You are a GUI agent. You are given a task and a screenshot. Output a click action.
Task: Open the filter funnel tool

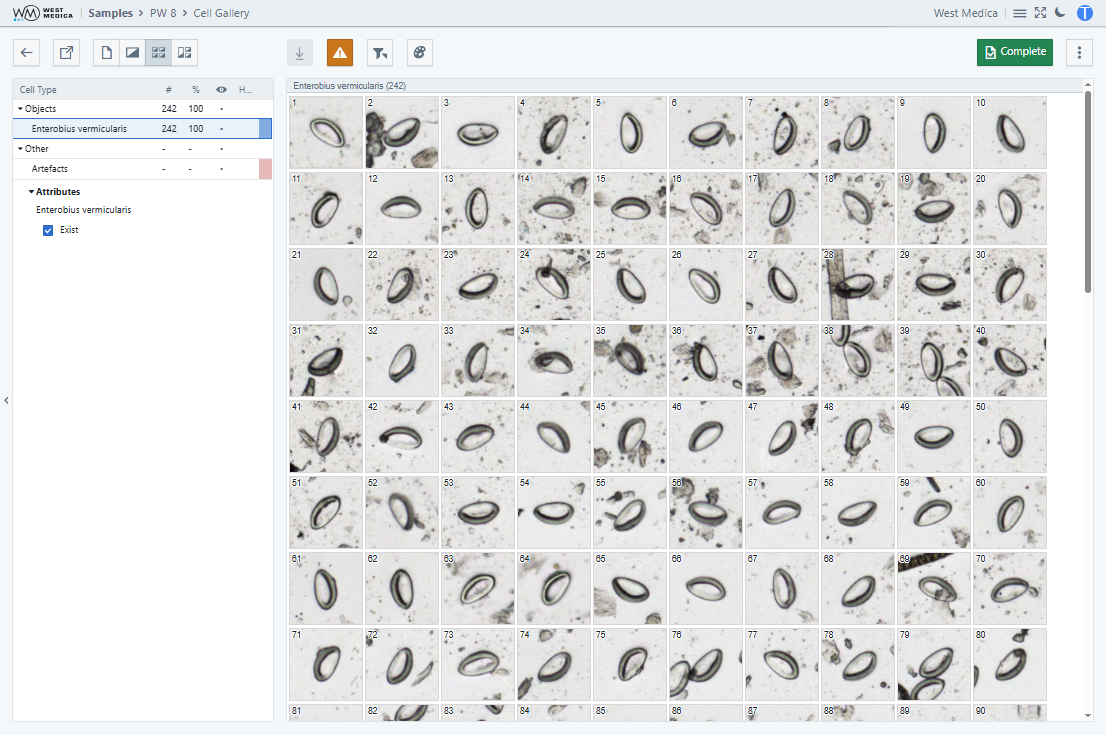(380, 53)
